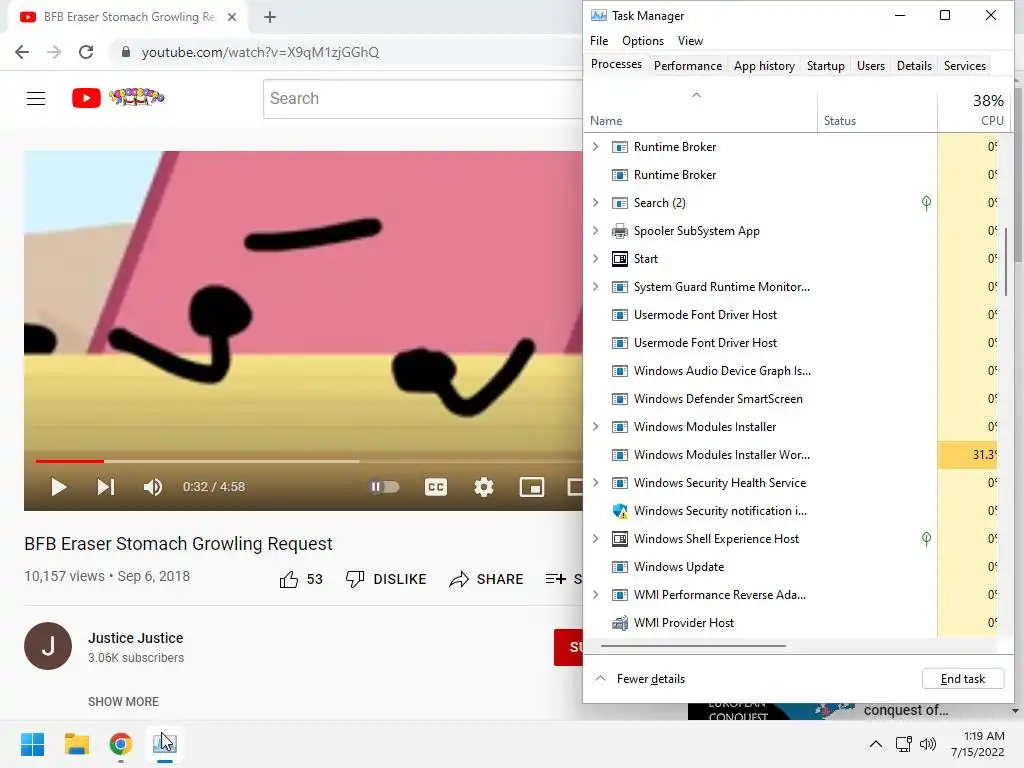Switch to the Users tab

pos(871,66)
